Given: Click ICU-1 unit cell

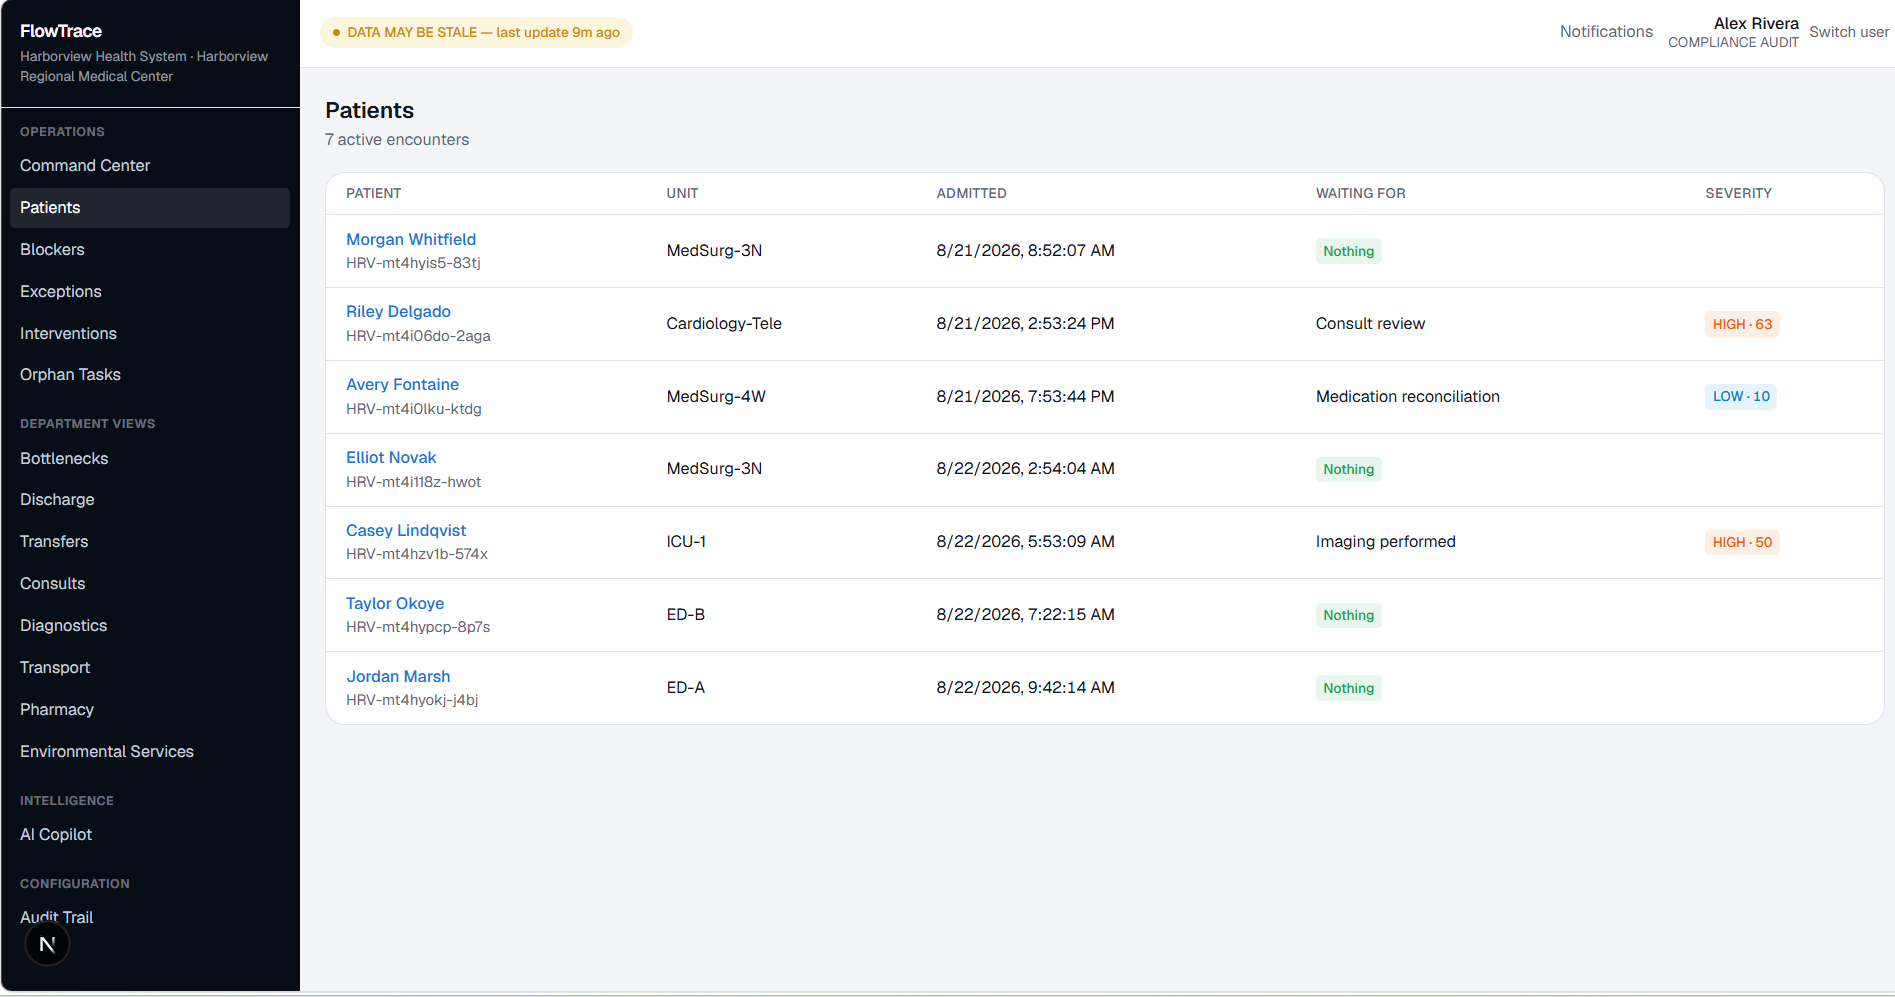Looking at the screenshot, I should pyautogui.click(x=686, y=542).
